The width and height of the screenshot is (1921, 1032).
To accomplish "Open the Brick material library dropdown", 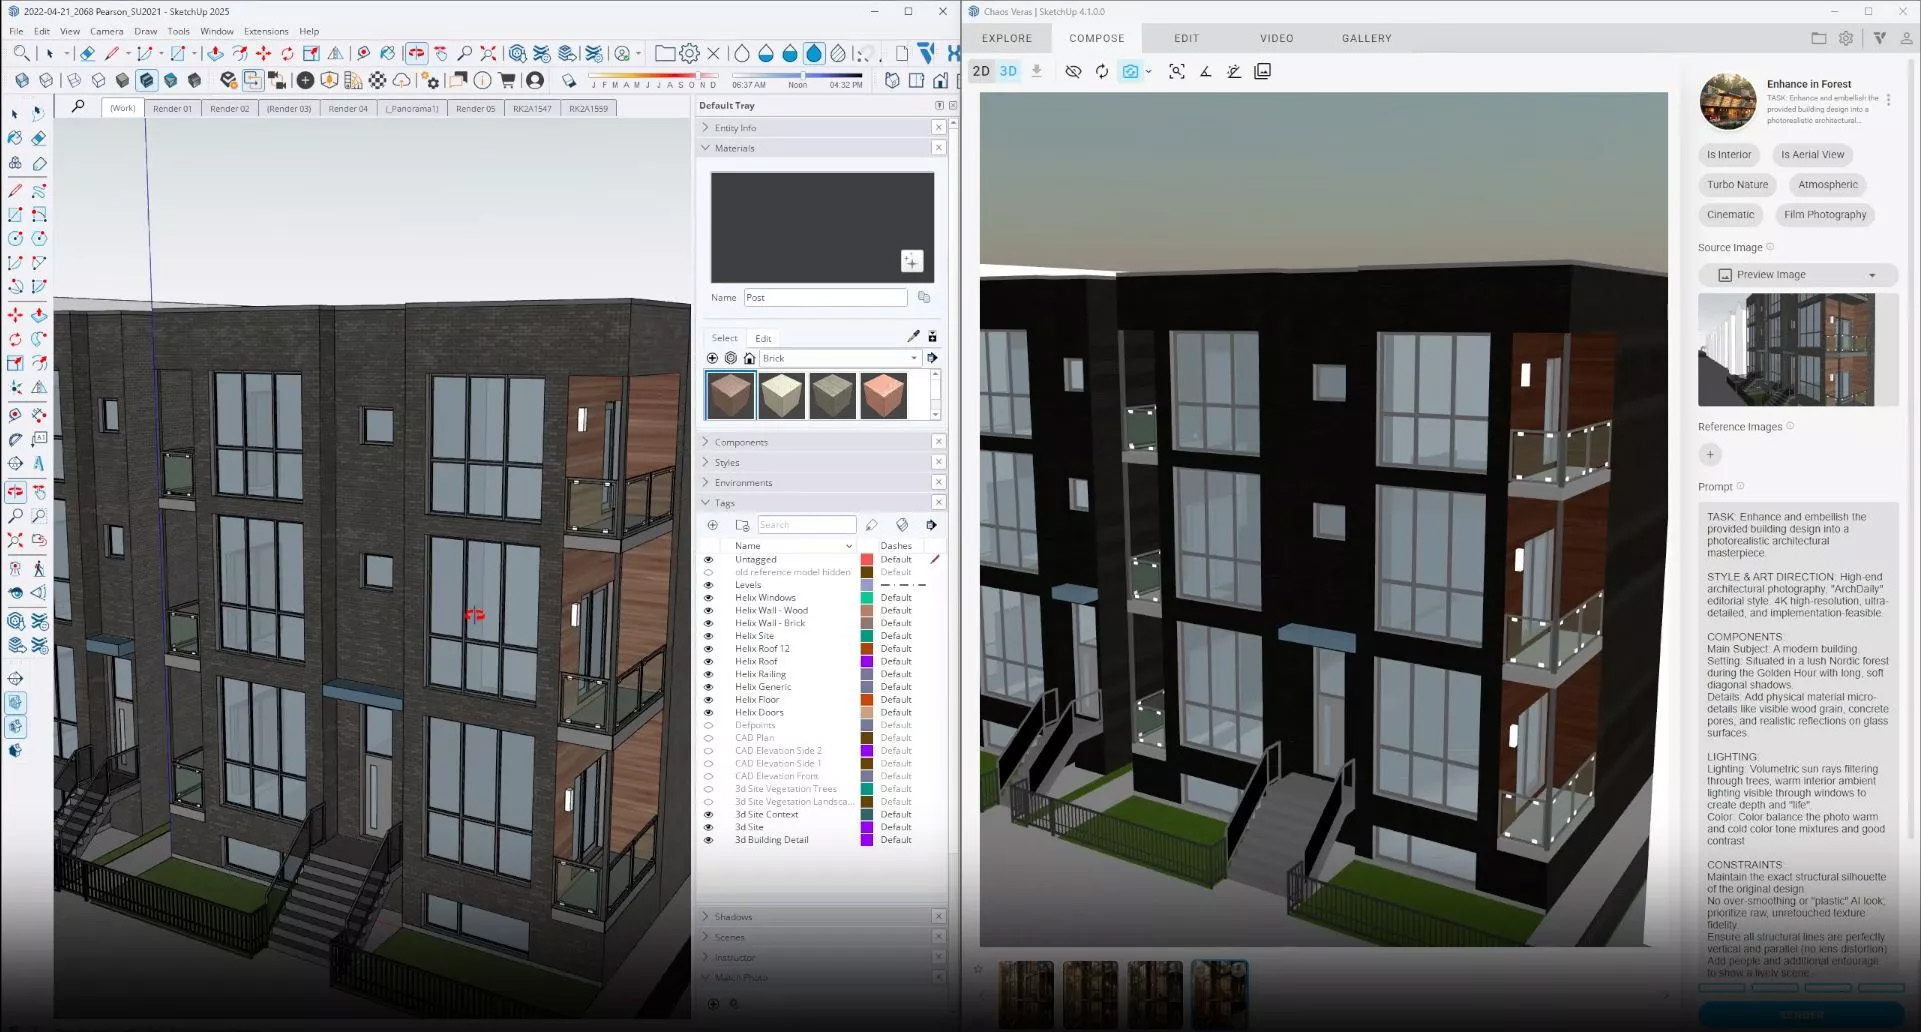I will click(840, 358).
